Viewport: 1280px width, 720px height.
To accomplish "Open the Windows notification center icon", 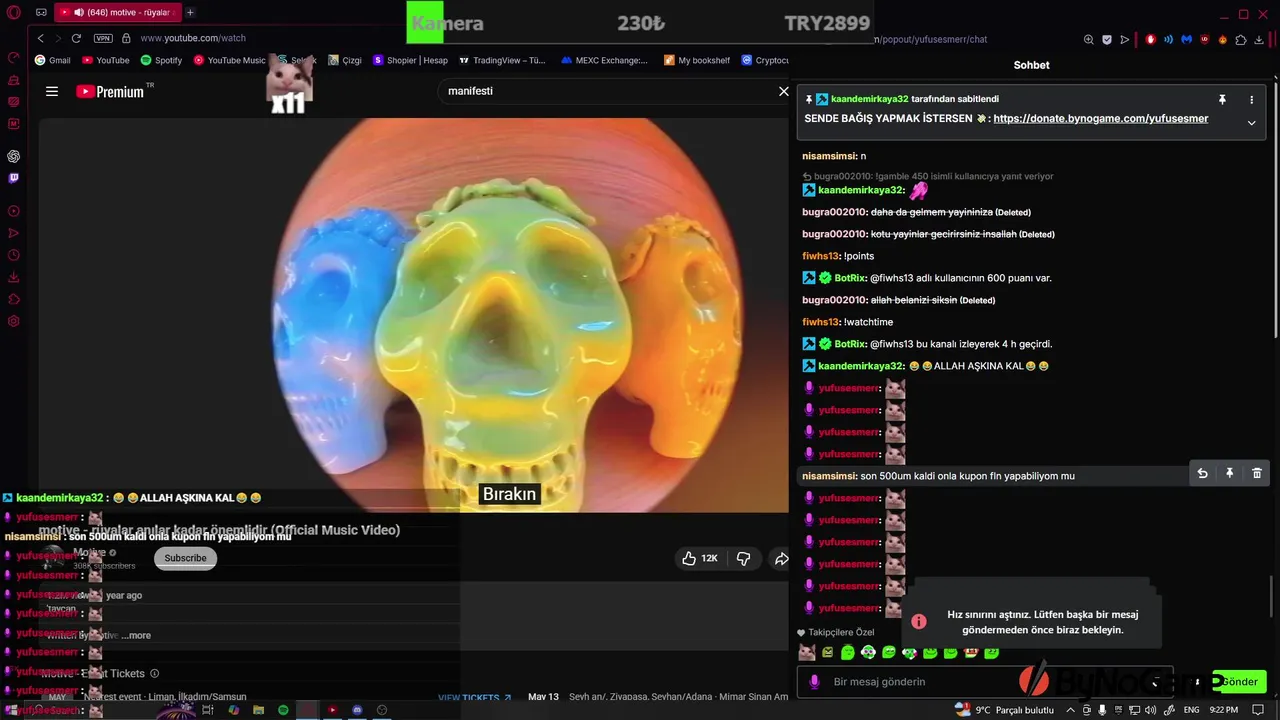I will tap(1259, 710).
